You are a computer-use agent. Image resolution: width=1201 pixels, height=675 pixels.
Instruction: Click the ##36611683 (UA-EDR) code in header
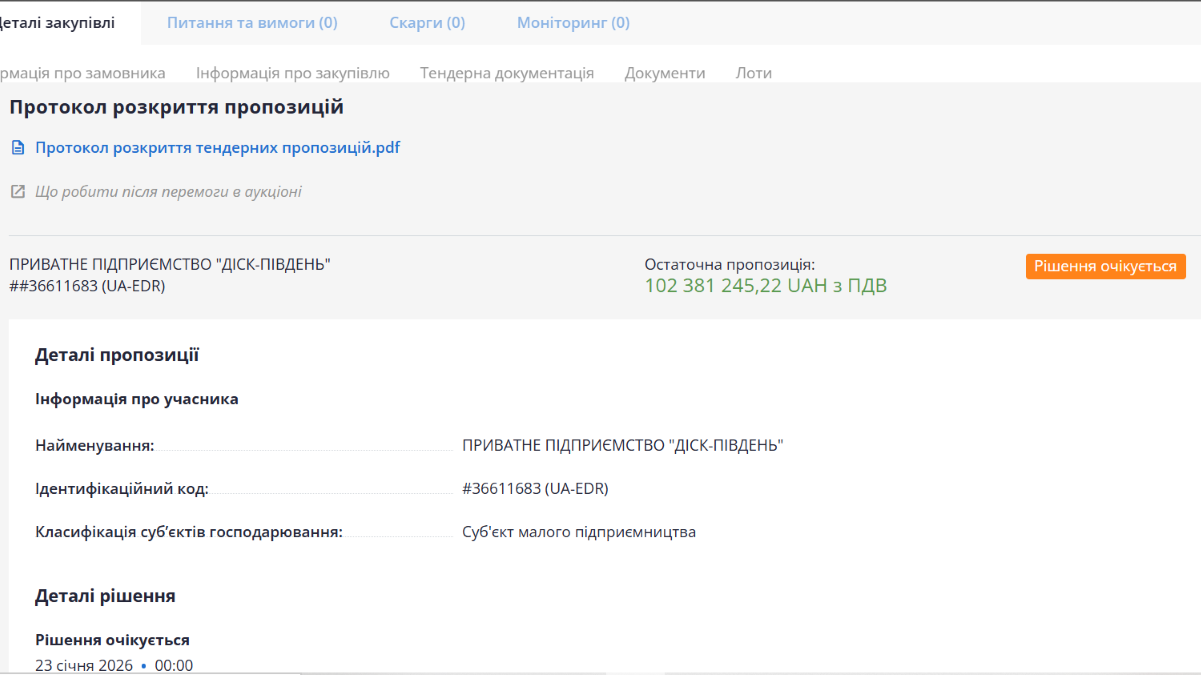pyautogui.click(x=87, y=285)
